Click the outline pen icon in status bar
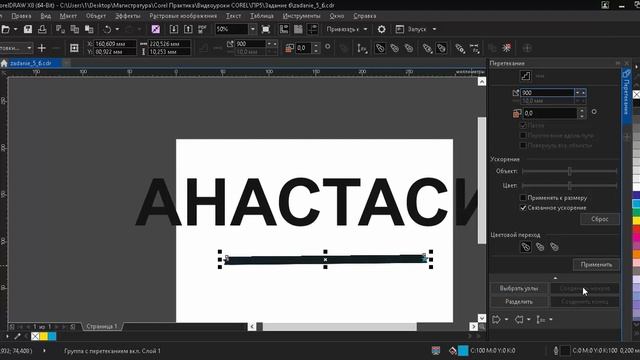Viewport: 640px width, 360px height. pyautogui.click(x=556, y=351)
